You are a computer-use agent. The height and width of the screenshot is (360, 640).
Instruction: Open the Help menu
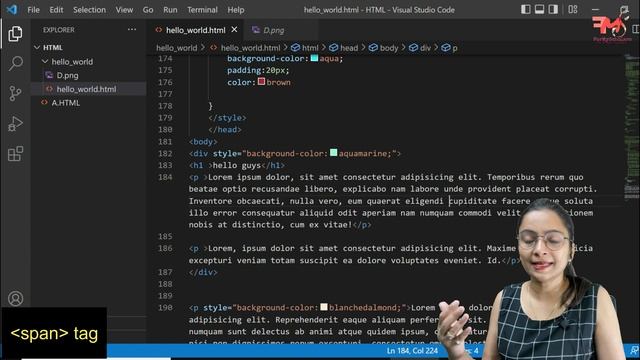point(236,10)
